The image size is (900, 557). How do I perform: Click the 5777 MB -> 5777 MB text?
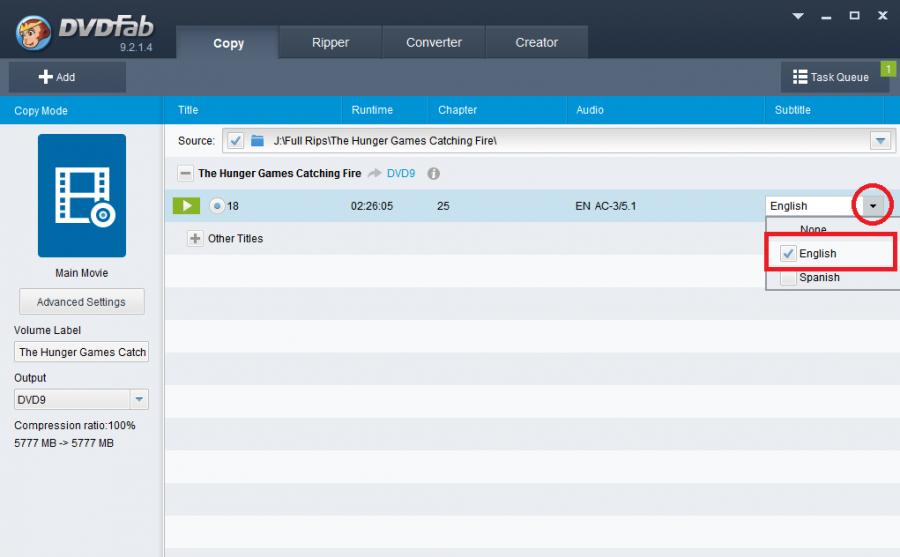tap(64, 443)
